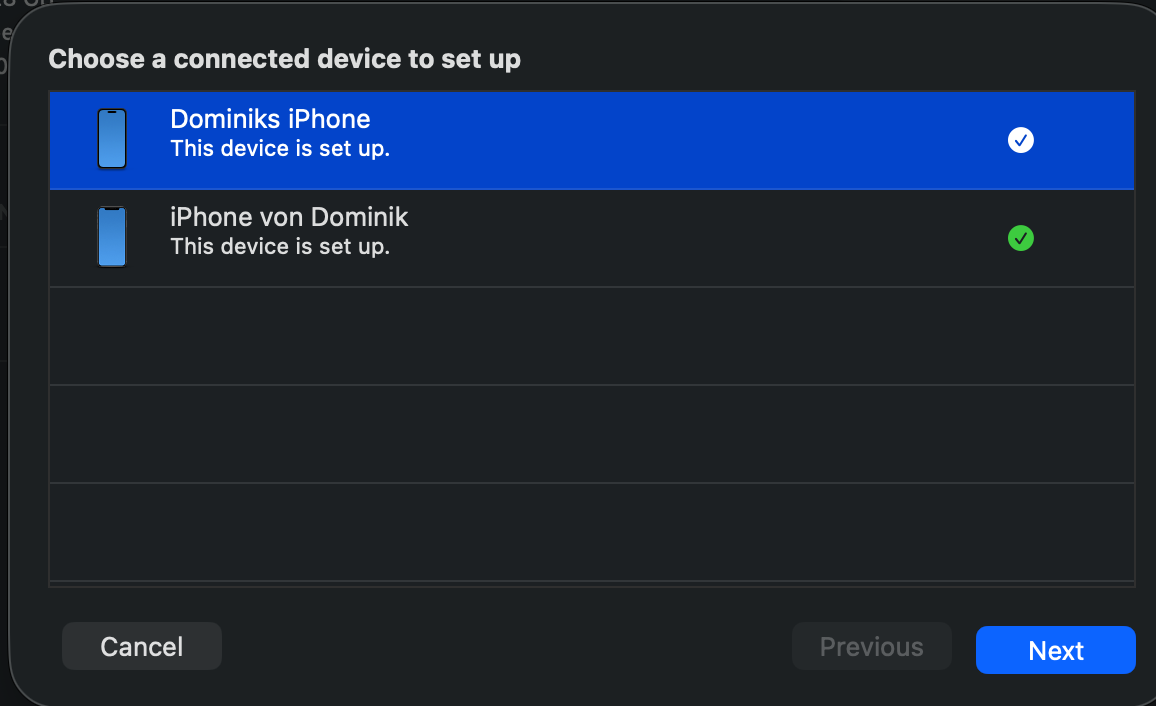The image size is (1156, 706).
Task: Click the bottom border of the device list
Action: [592, 584]
